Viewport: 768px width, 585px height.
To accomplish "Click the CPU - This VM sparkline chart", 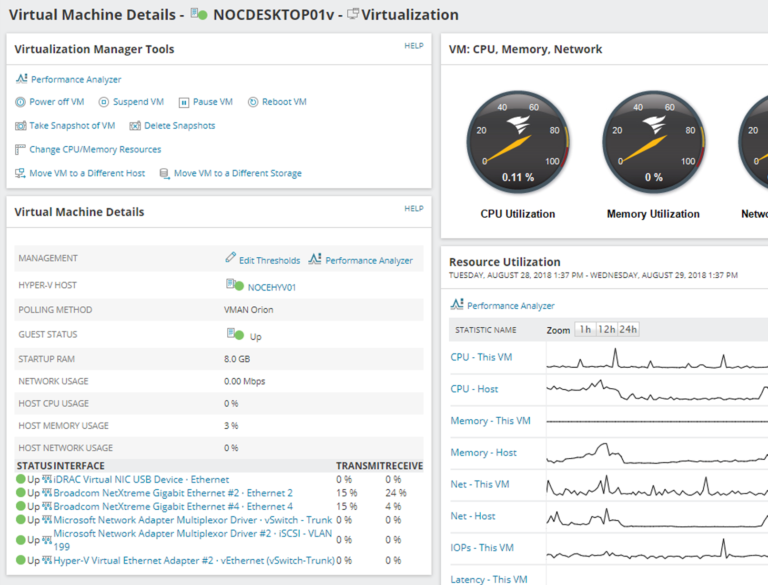I will 657,358.
